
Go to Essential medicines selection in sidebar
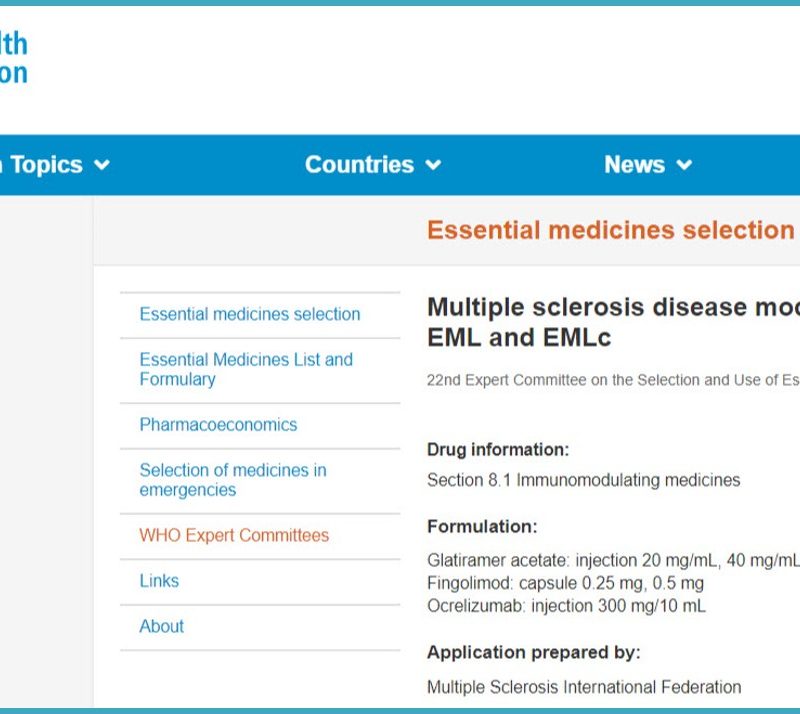coord(250,314)
